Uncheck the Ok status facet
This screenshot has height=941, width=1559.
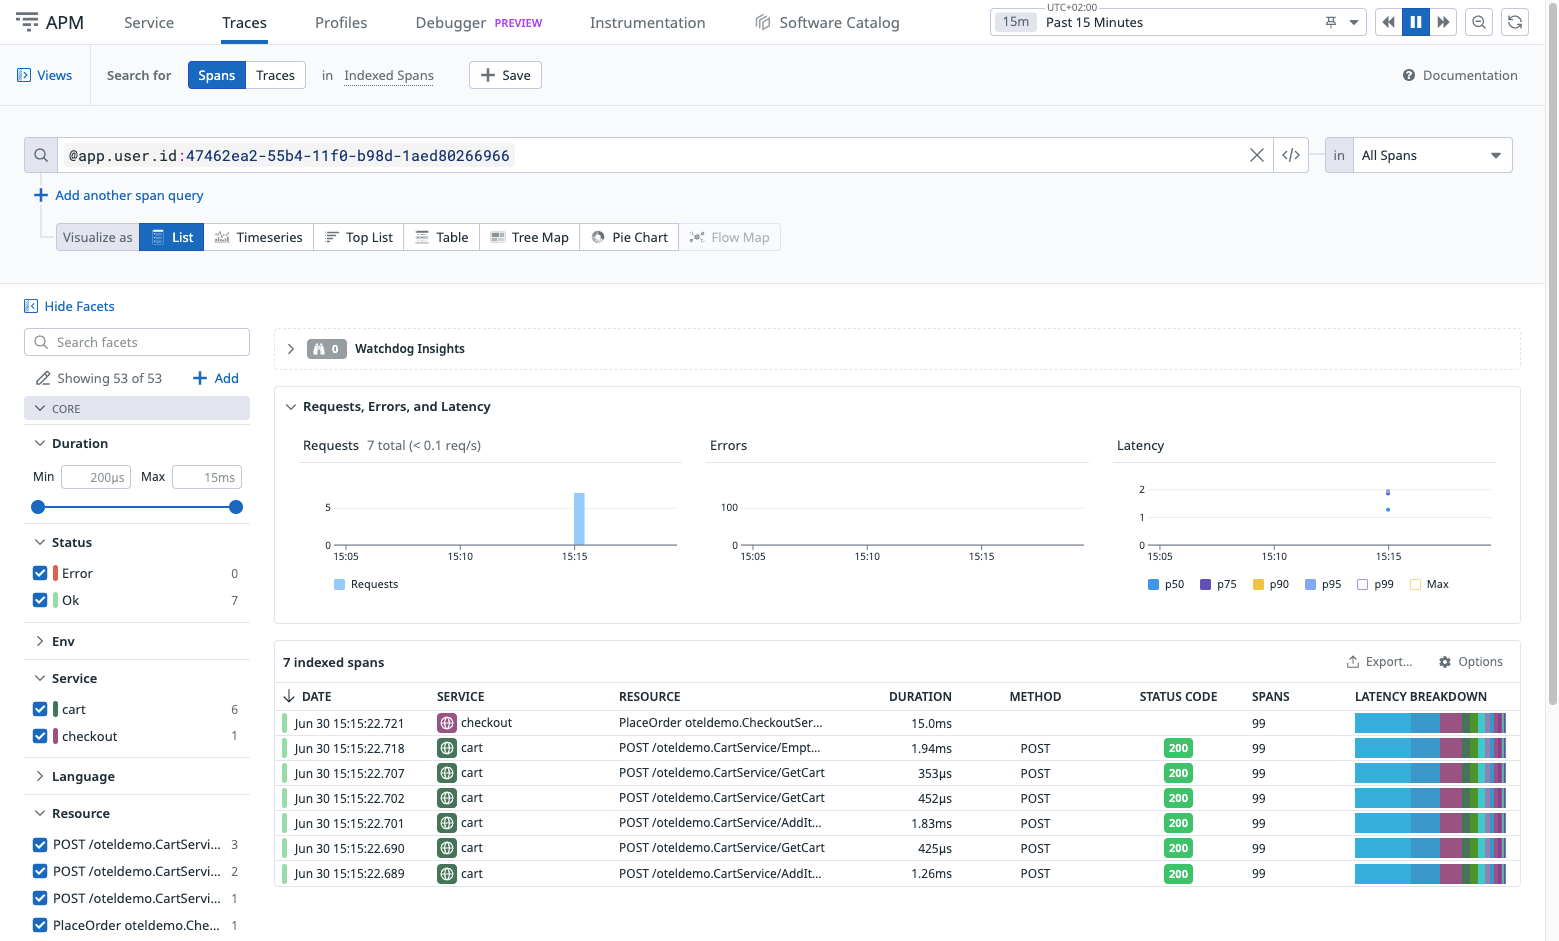click(40, 600)
